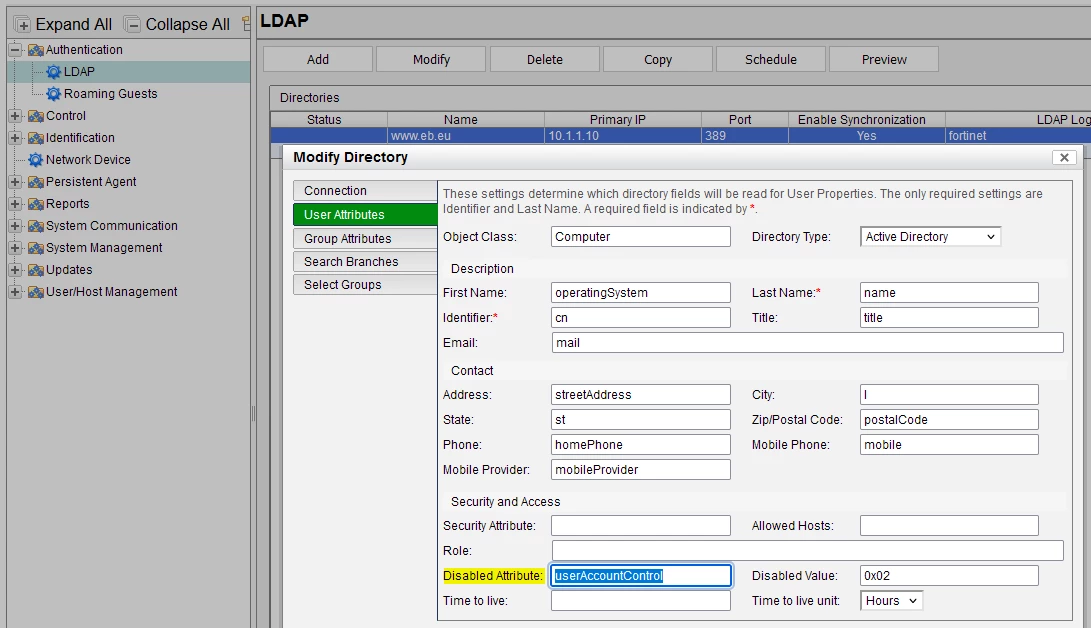
Task: Click the Security Attribute input field
Action: coord(641,526)
